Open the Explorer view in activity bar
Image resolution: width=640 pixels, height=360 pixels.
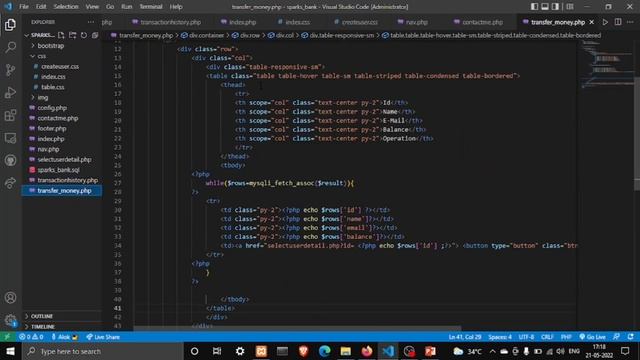tap(10, 25)
